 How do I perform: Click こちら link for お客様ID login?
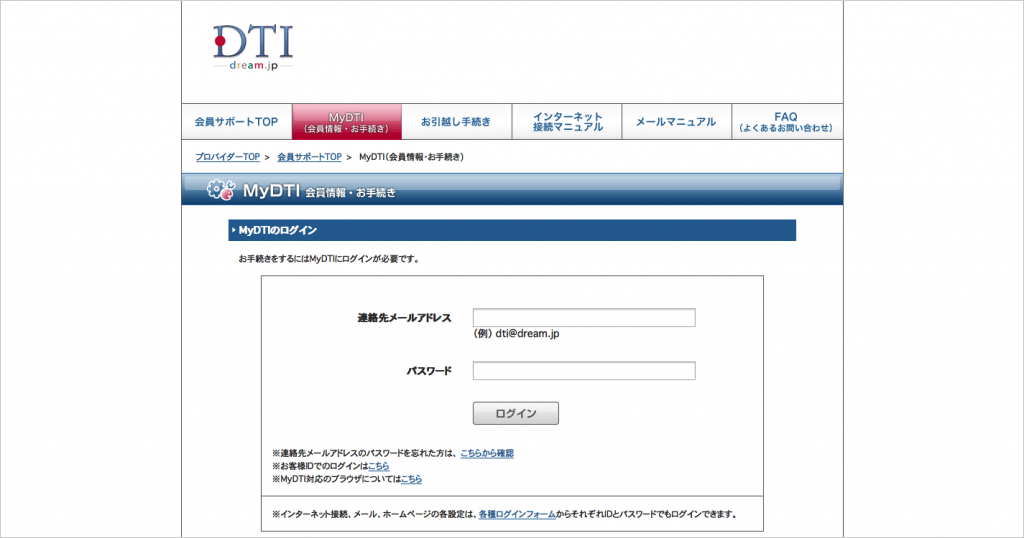point(379,466)
